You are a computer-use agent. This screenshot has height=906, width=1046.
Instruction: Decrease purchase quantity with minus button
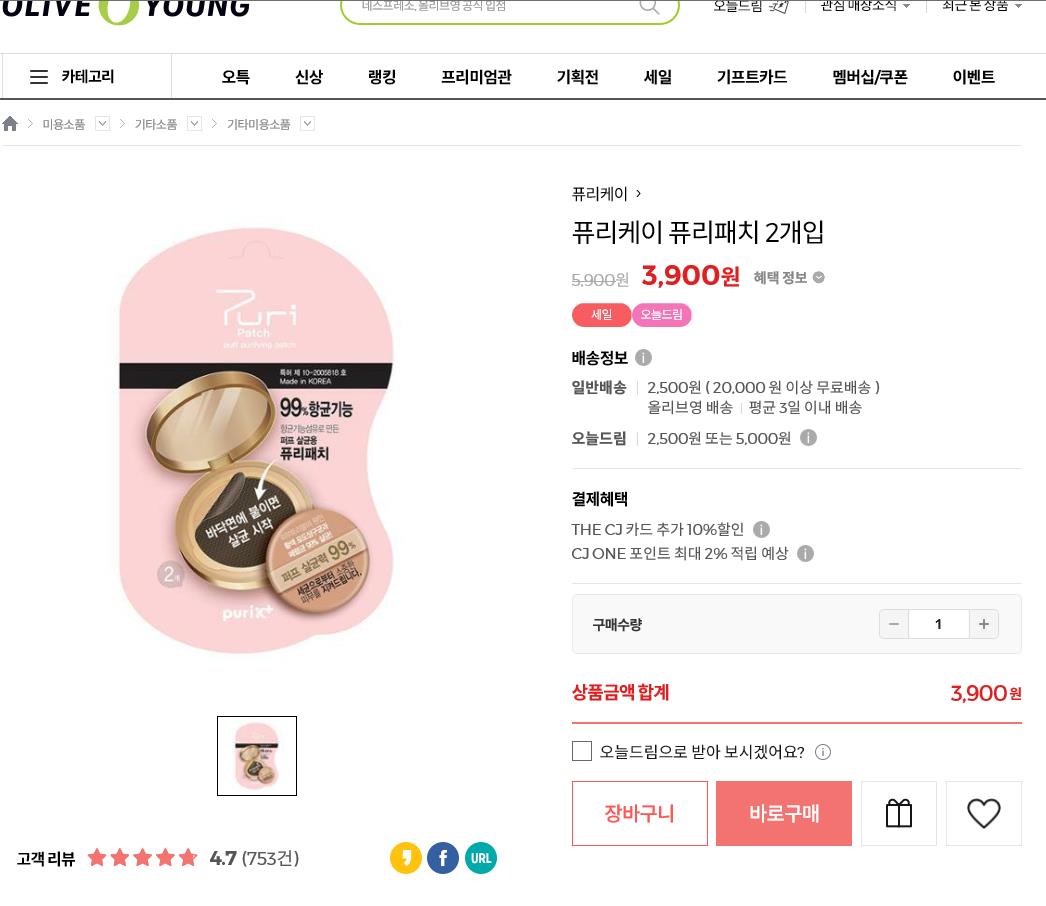pyautogui.click(x=894, y=624)
